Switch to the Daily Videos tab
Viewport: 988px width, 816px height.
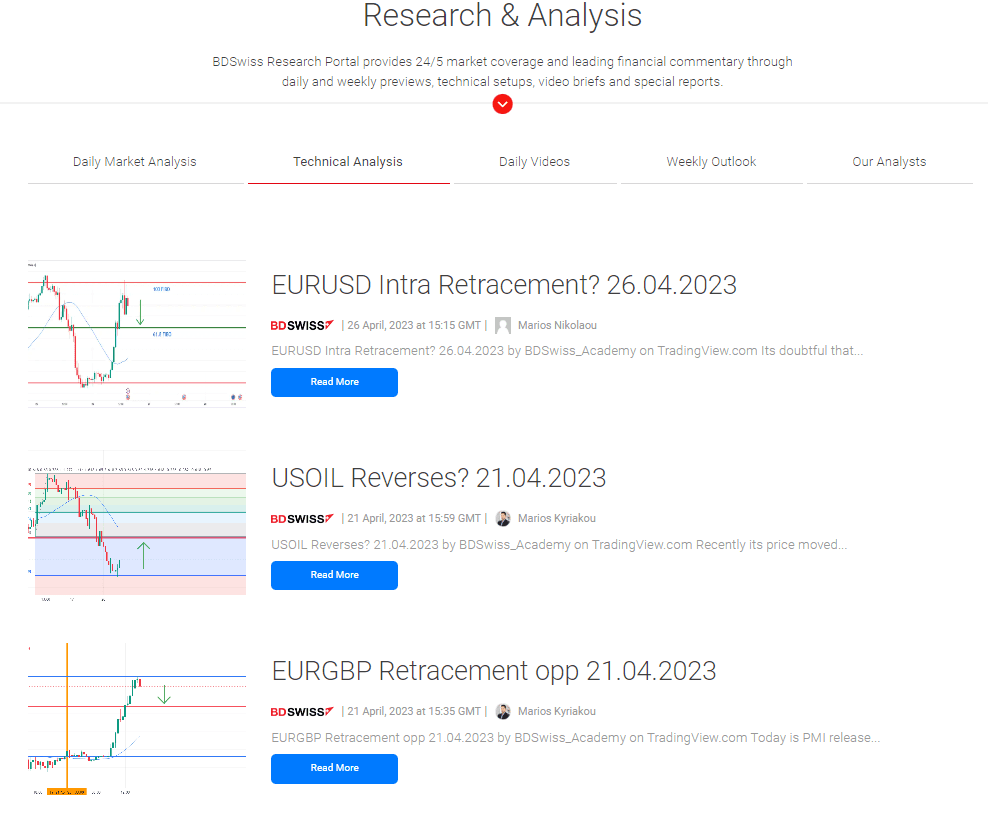point(534,162)
